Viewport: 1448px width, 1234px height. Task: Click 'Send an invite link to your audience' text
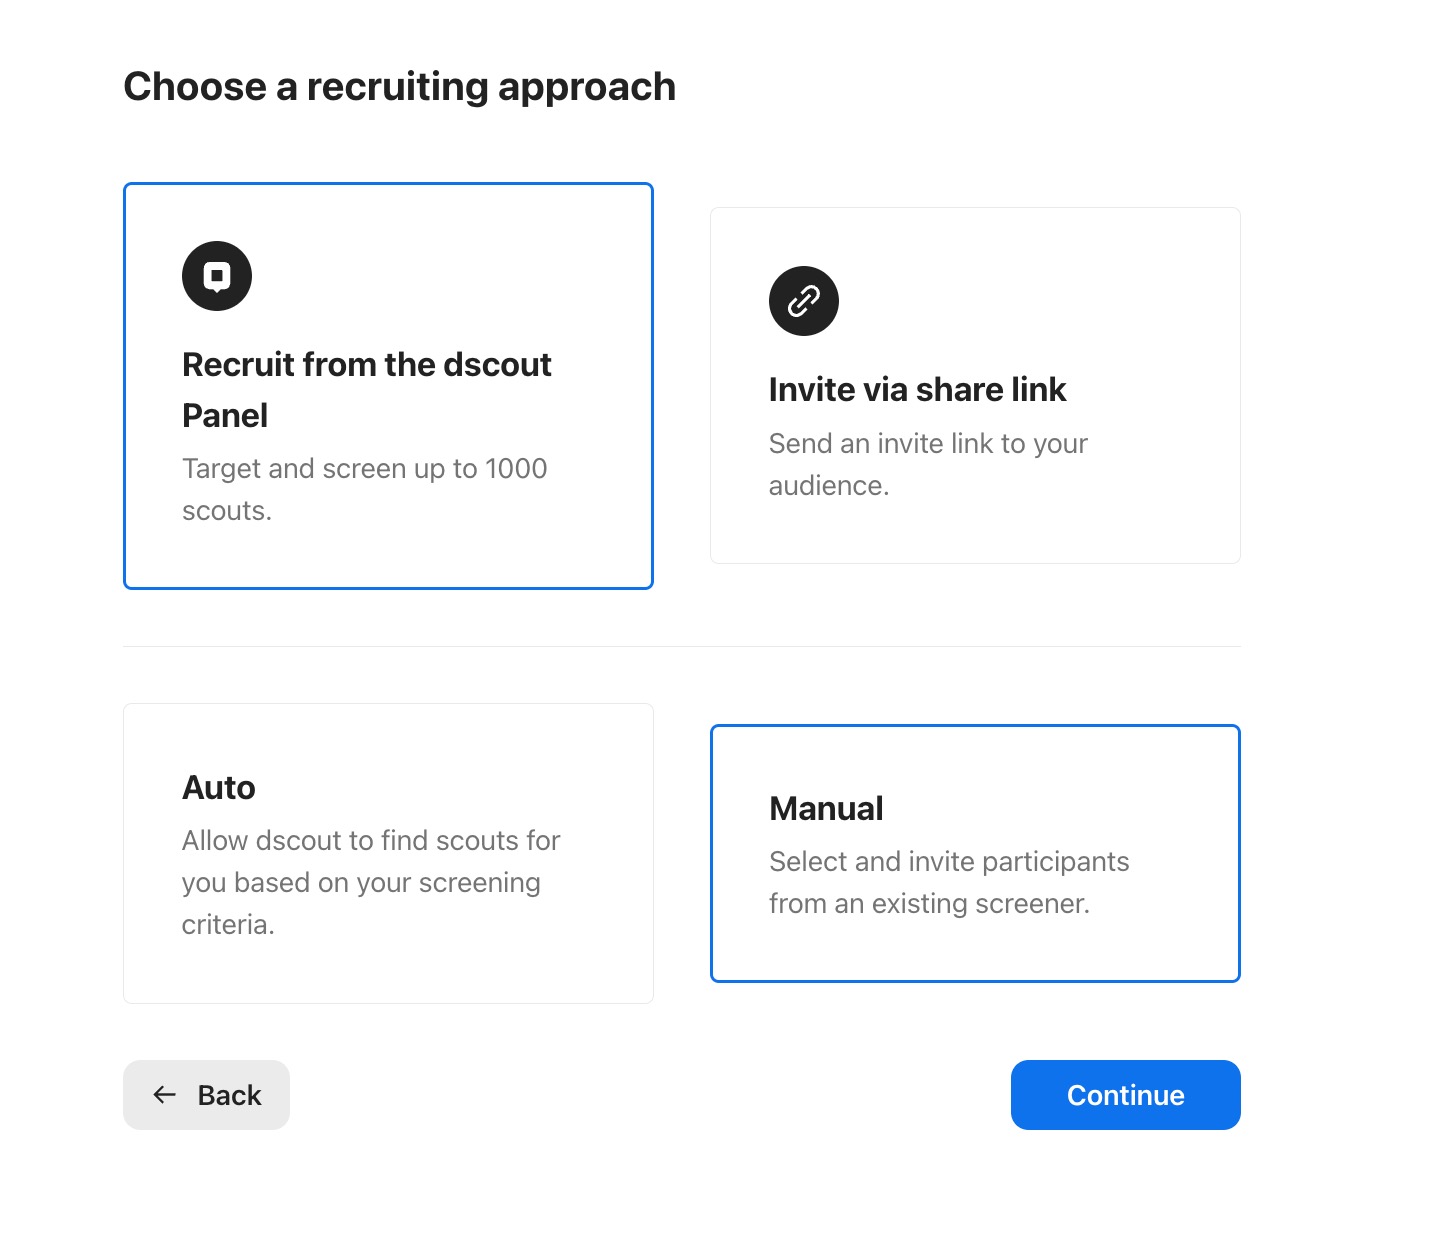(928, 464)
